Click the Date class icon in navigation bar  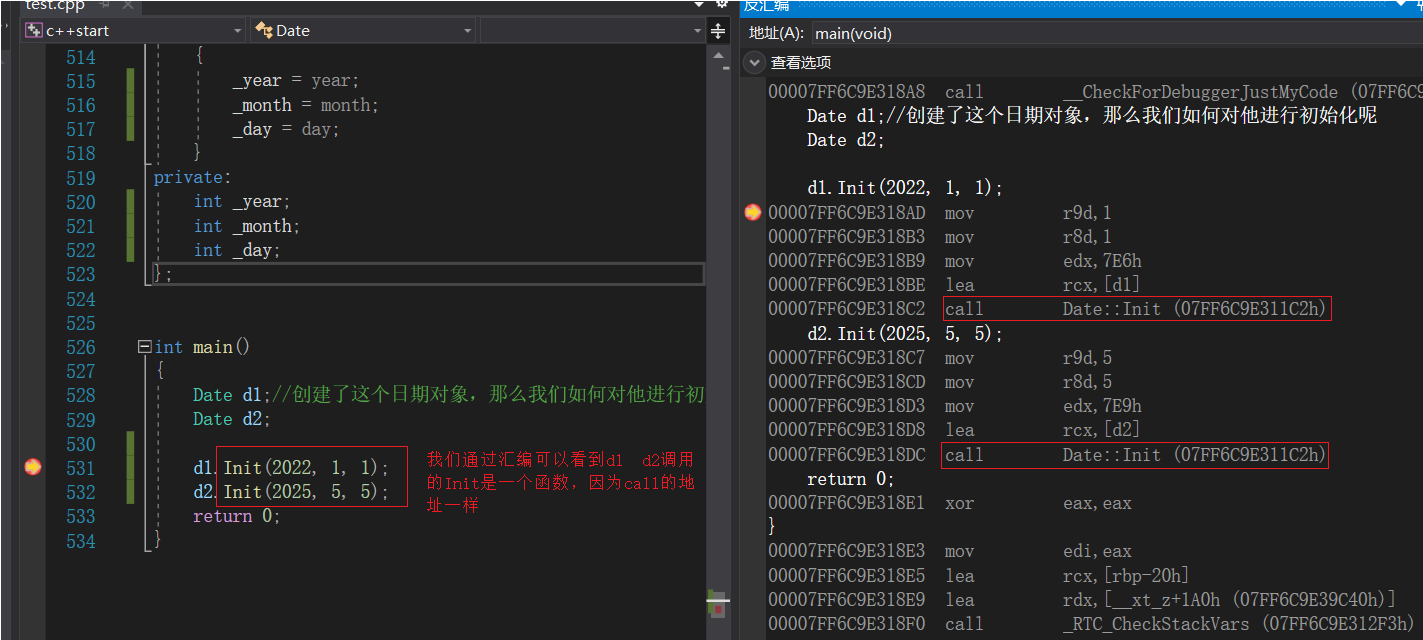[264, 31]
